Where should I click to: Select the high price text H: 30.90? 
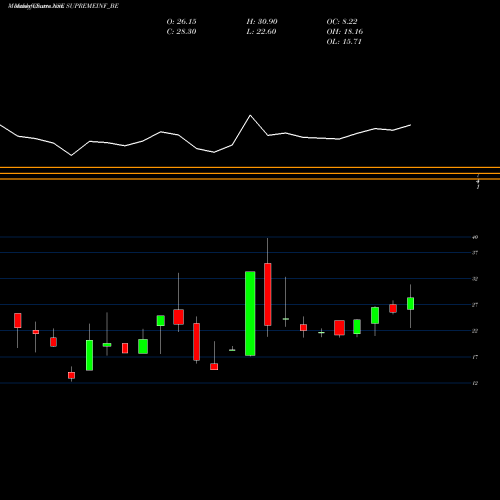pos(262,22)
